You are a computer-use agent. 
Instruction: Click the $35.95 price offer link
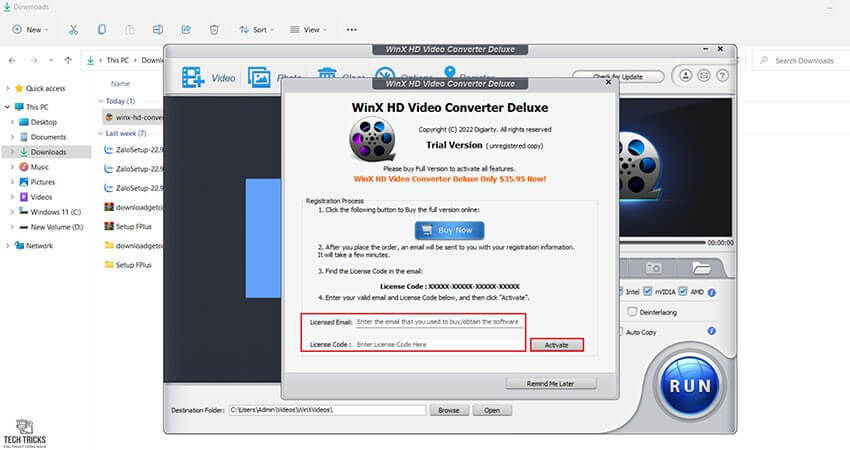tap(450, 179)
